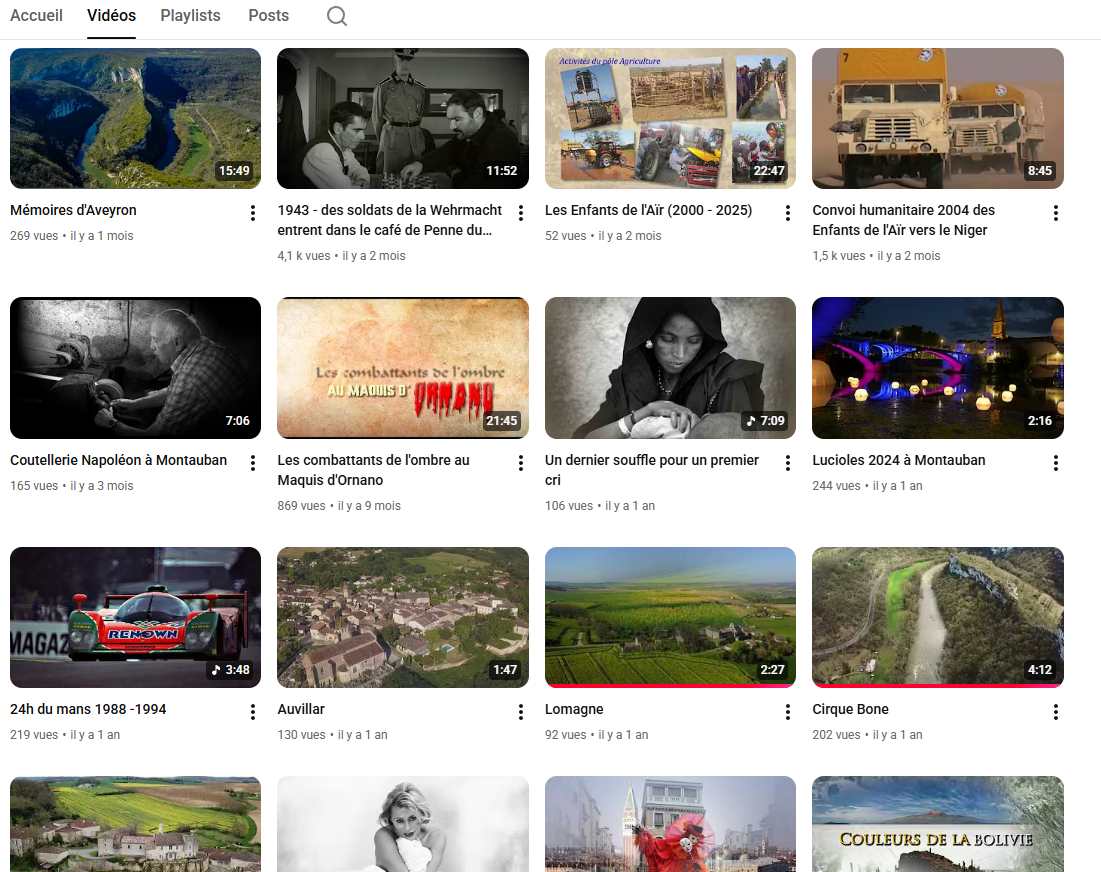Open three-dot menu for Cirque Bone
1101x872 pixels.
pyautogui.click(x=1056, y=712)
